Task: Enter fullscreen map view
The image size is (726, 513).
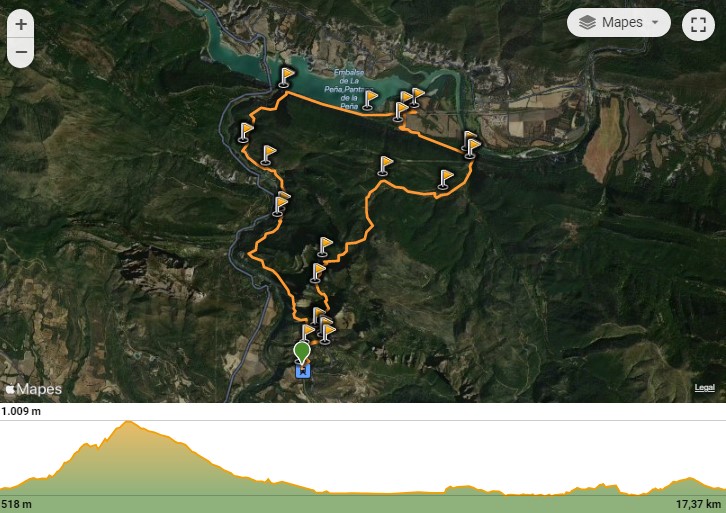Action: (698, 25)
